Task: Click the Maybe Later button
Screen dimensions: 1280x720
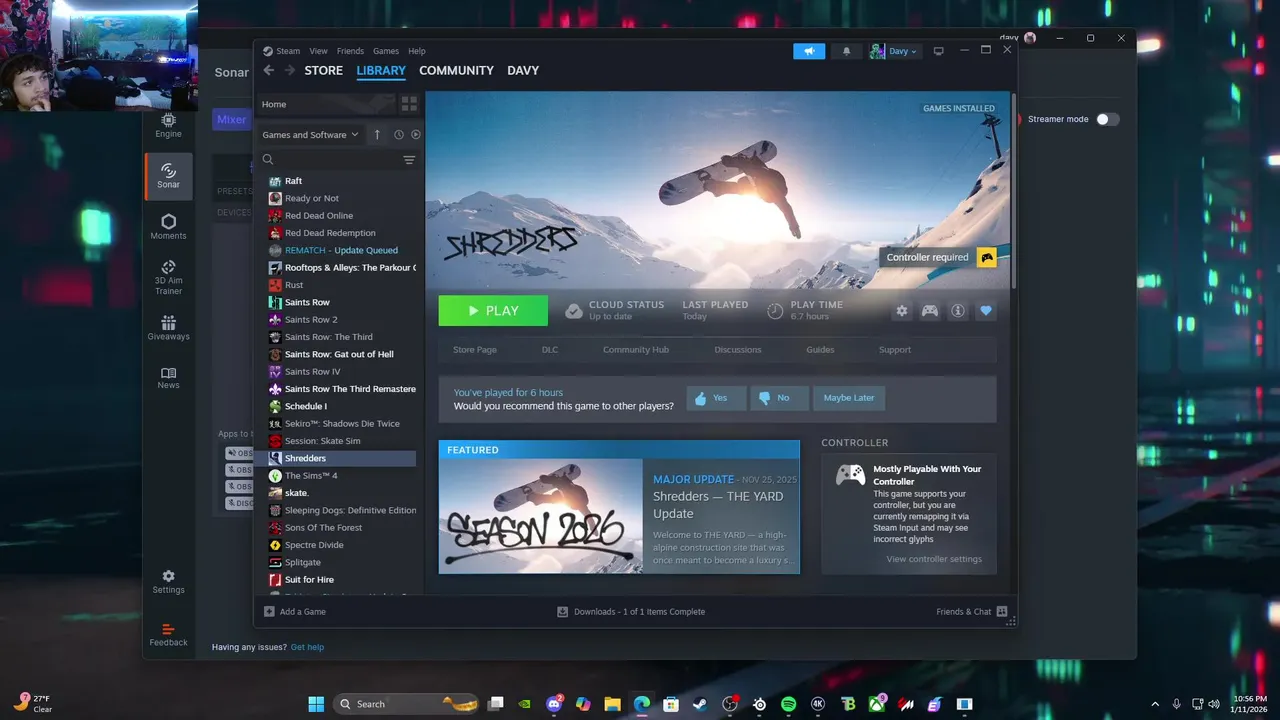Action: 849,398
